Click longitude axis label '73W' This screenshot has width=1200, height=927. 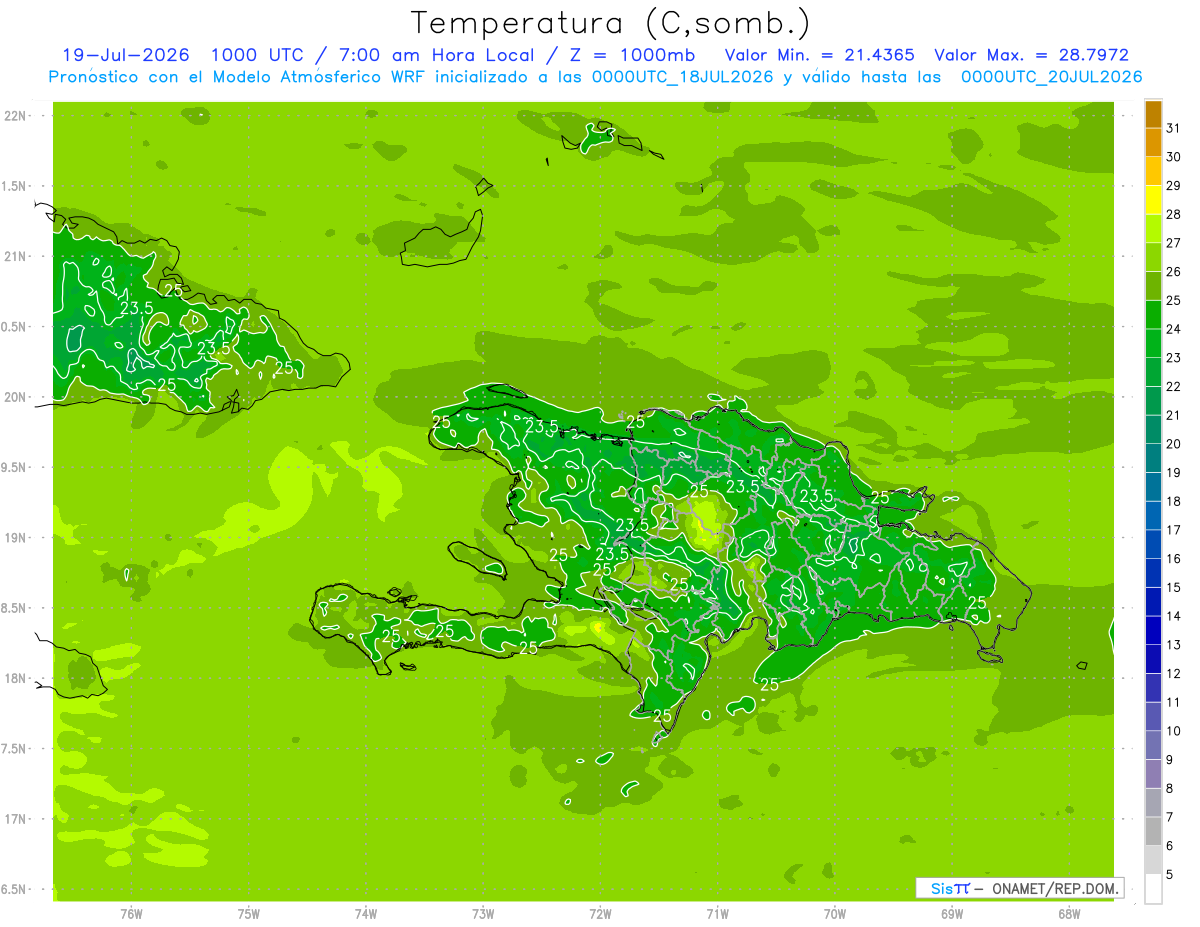(483, 914)
